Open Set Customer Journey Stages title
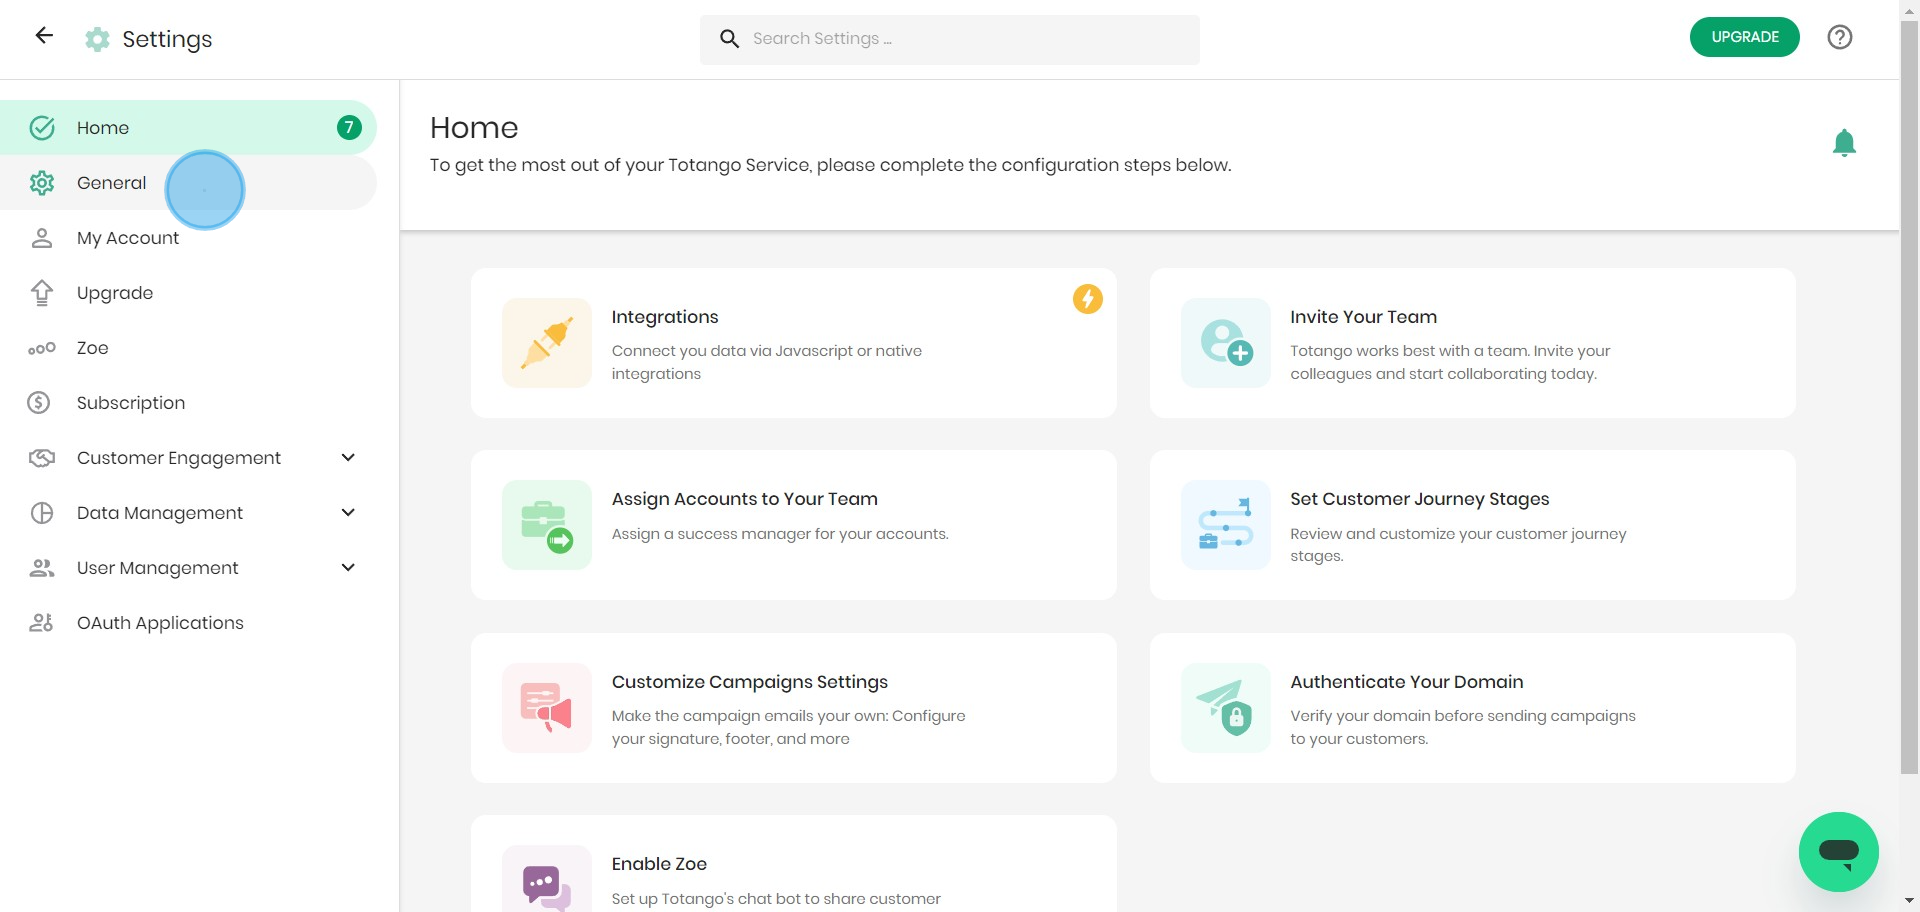 coord(1420,499)
